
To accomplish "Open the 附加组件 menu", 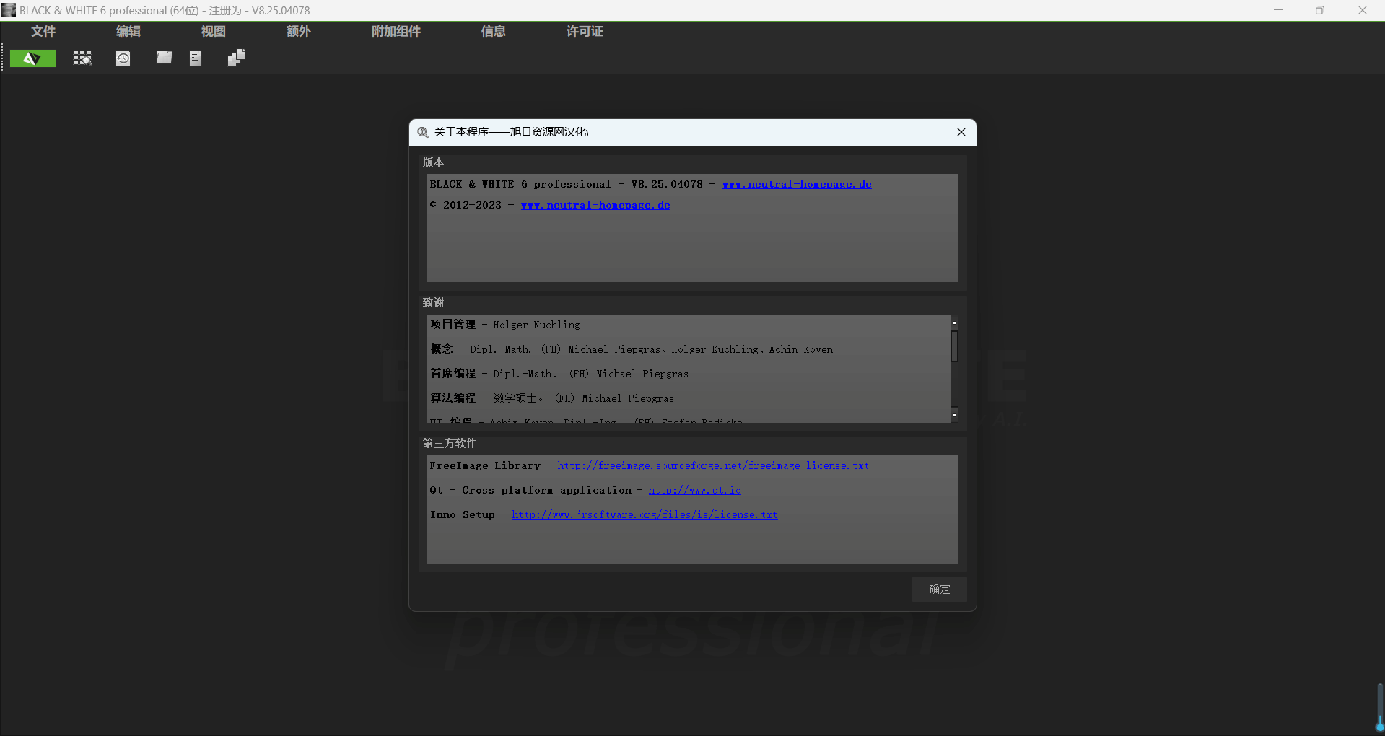I will pos(396,31).
